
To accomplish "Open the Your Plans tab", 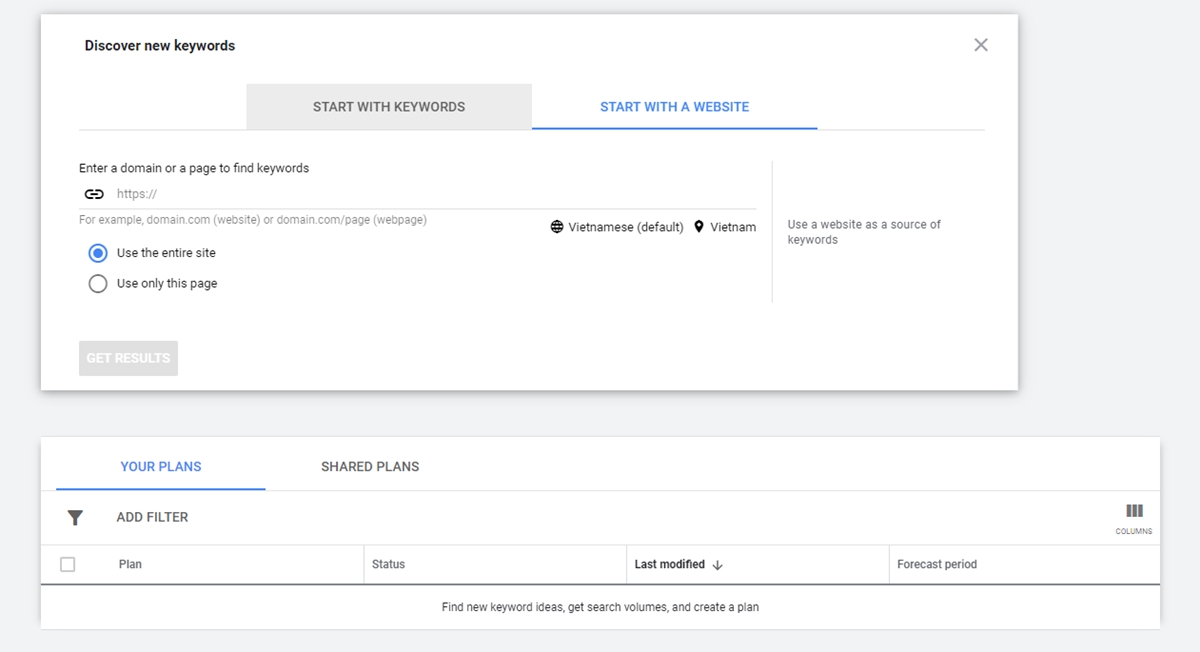I will pyautogui.click(x=161, y=467).
